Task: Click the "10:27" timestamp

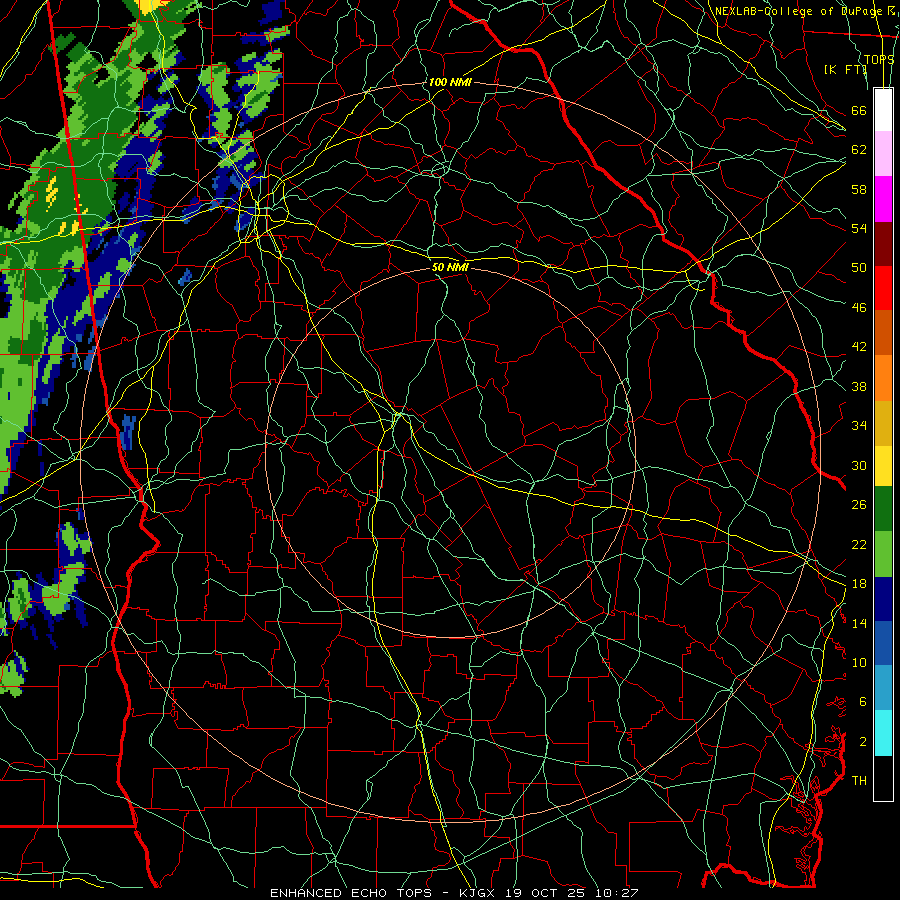Action: (617, 893)
